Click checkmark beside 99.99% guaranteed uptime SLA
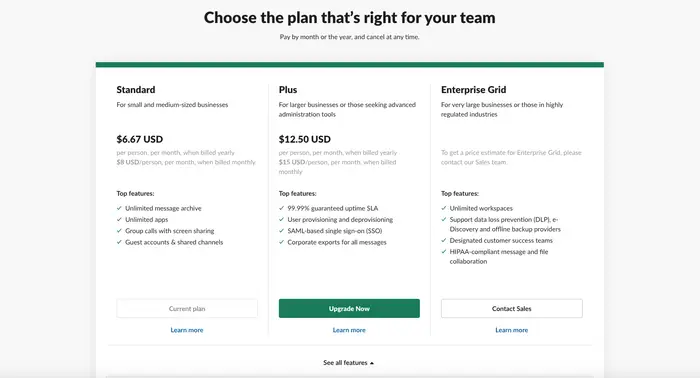Image resolution: width=700 pixels, height=378 pixels. coord(282,208)
